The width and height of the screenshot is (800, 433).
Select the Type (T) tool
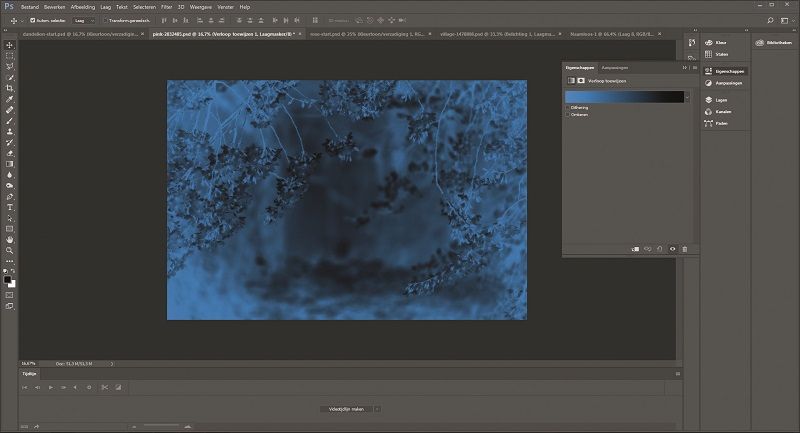(10, 207)
